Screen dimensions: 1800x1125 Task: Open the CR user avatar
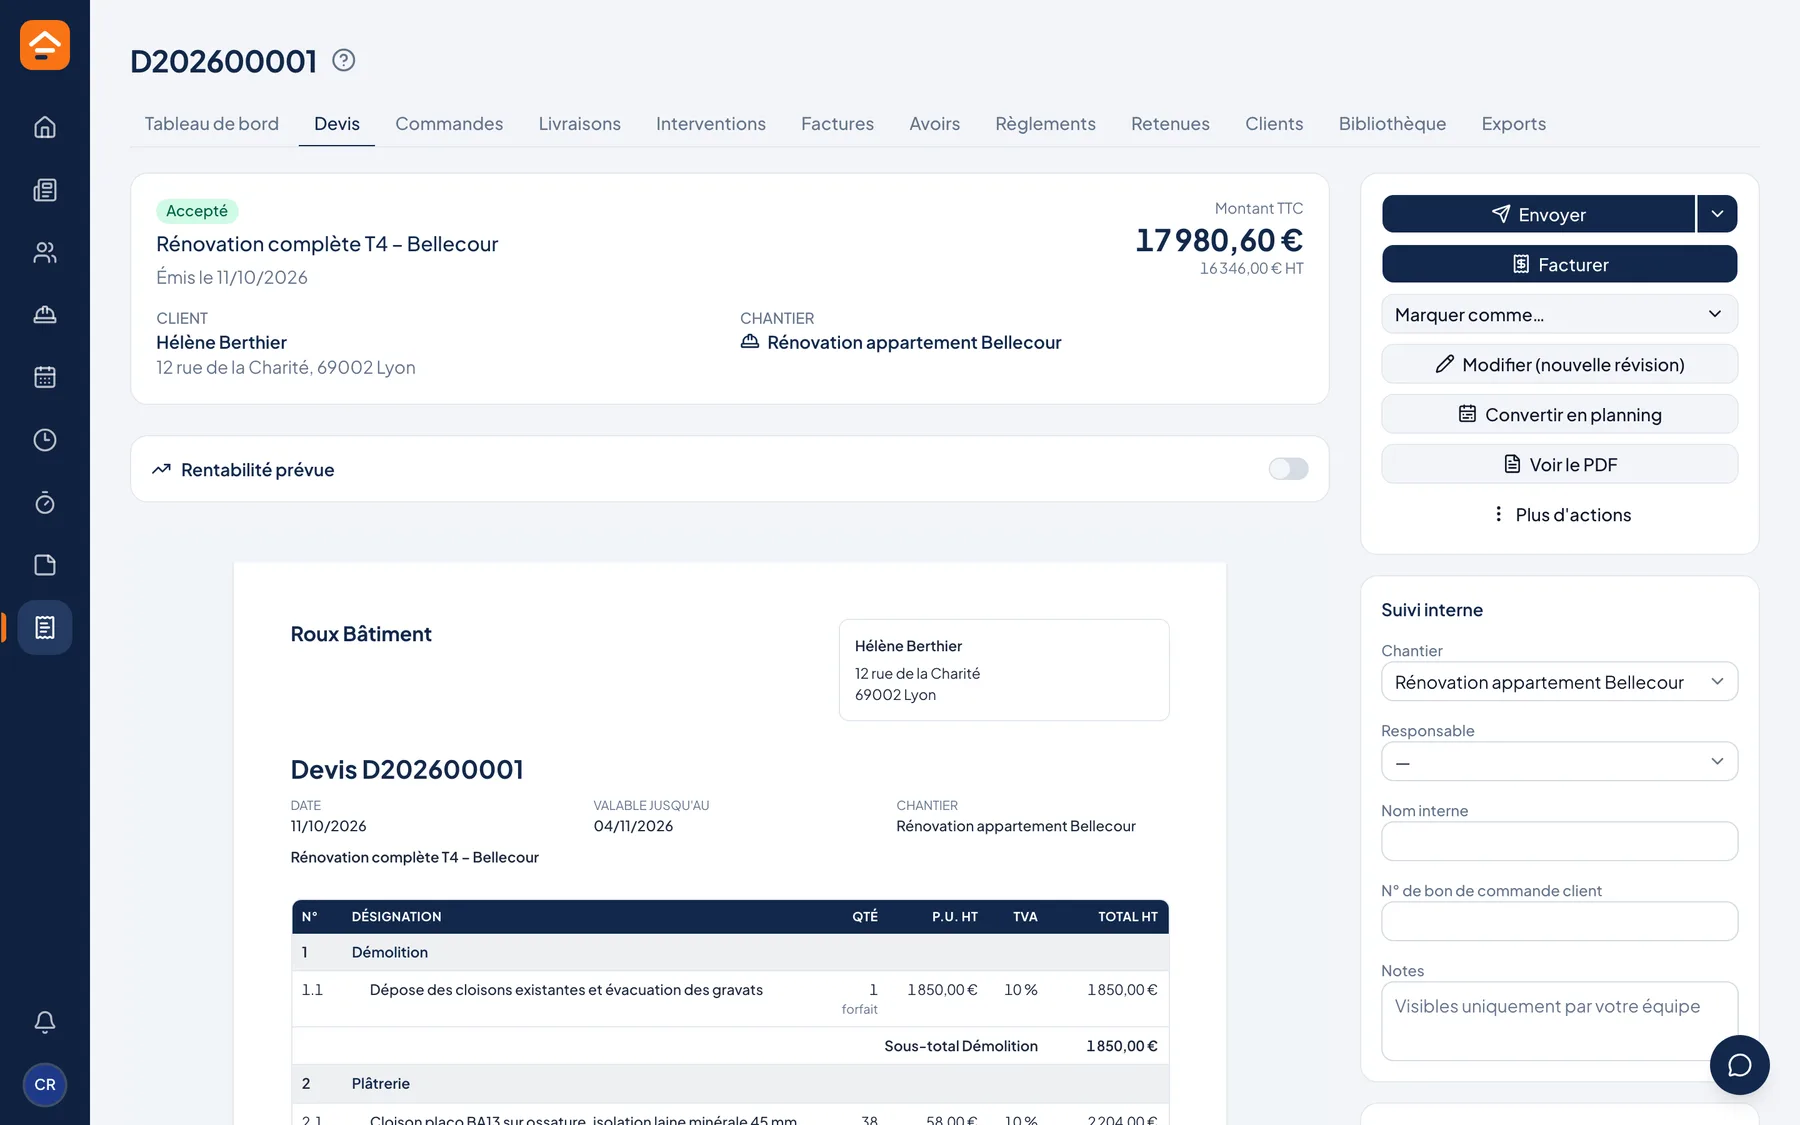45,1085
